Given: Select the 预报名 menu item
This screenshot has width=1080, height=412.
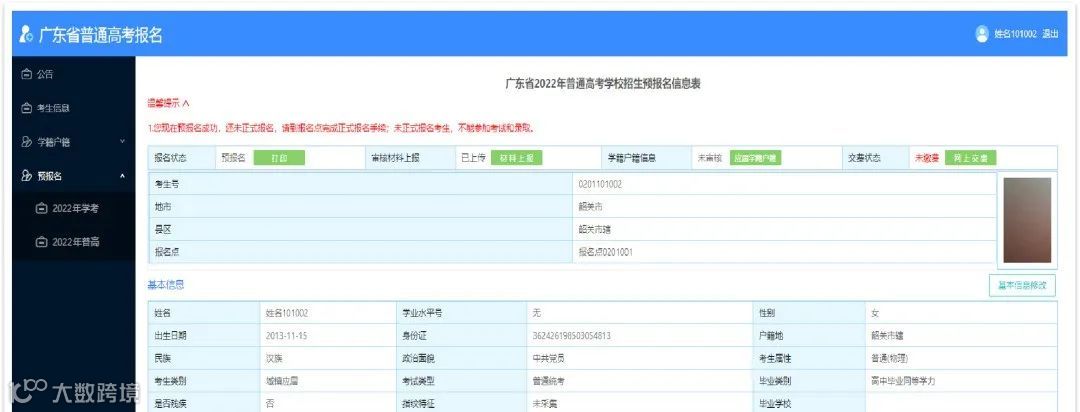Looking at the screenshot, I should [50, 176].
